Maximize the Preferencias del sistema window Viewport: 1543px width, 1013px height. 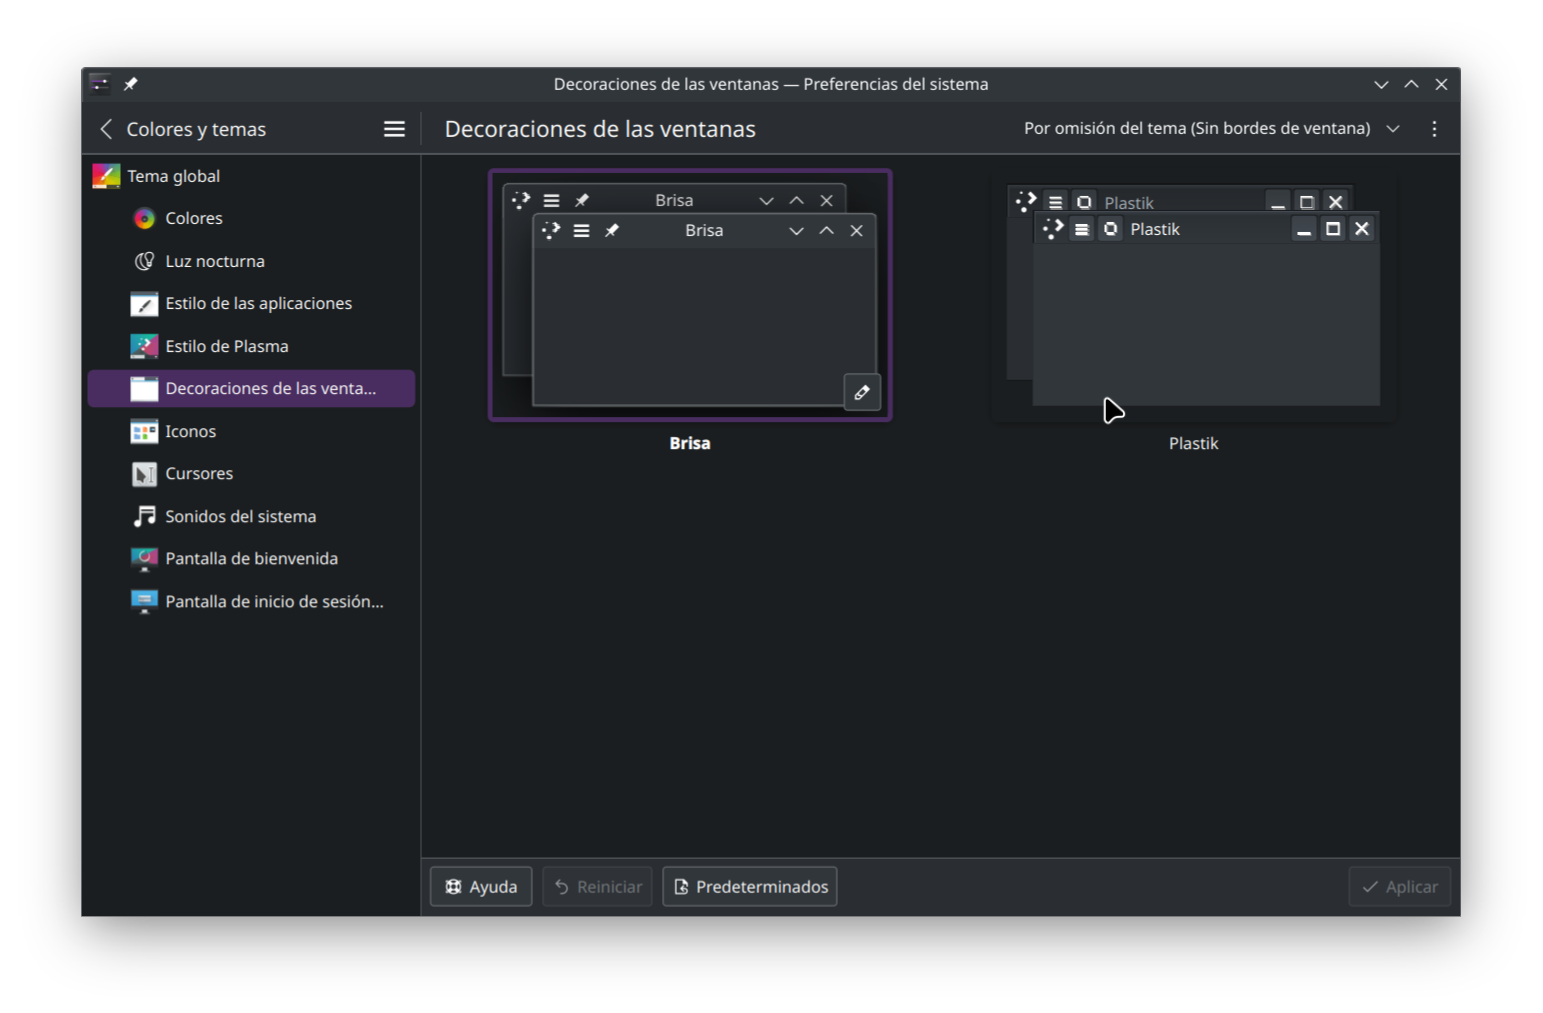1411,84
